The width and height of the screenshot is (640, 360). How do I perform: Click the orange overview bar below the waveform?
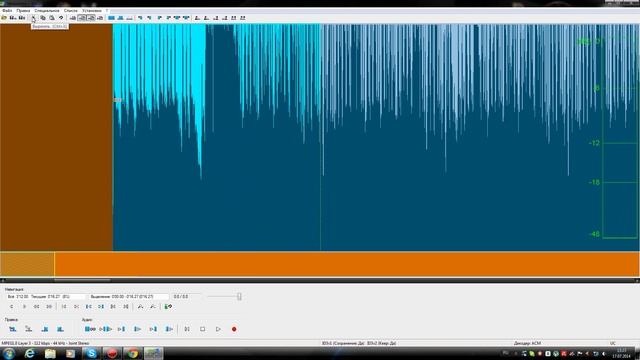coord(320,264)
